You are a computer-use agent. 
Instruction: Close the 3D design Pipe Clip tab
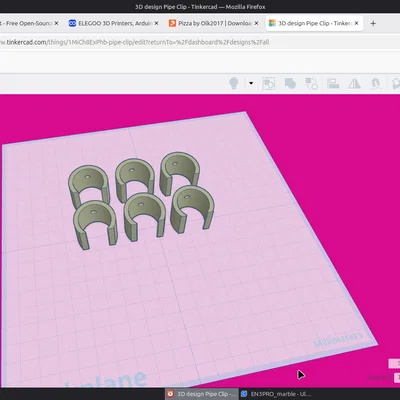pos(356,23)
